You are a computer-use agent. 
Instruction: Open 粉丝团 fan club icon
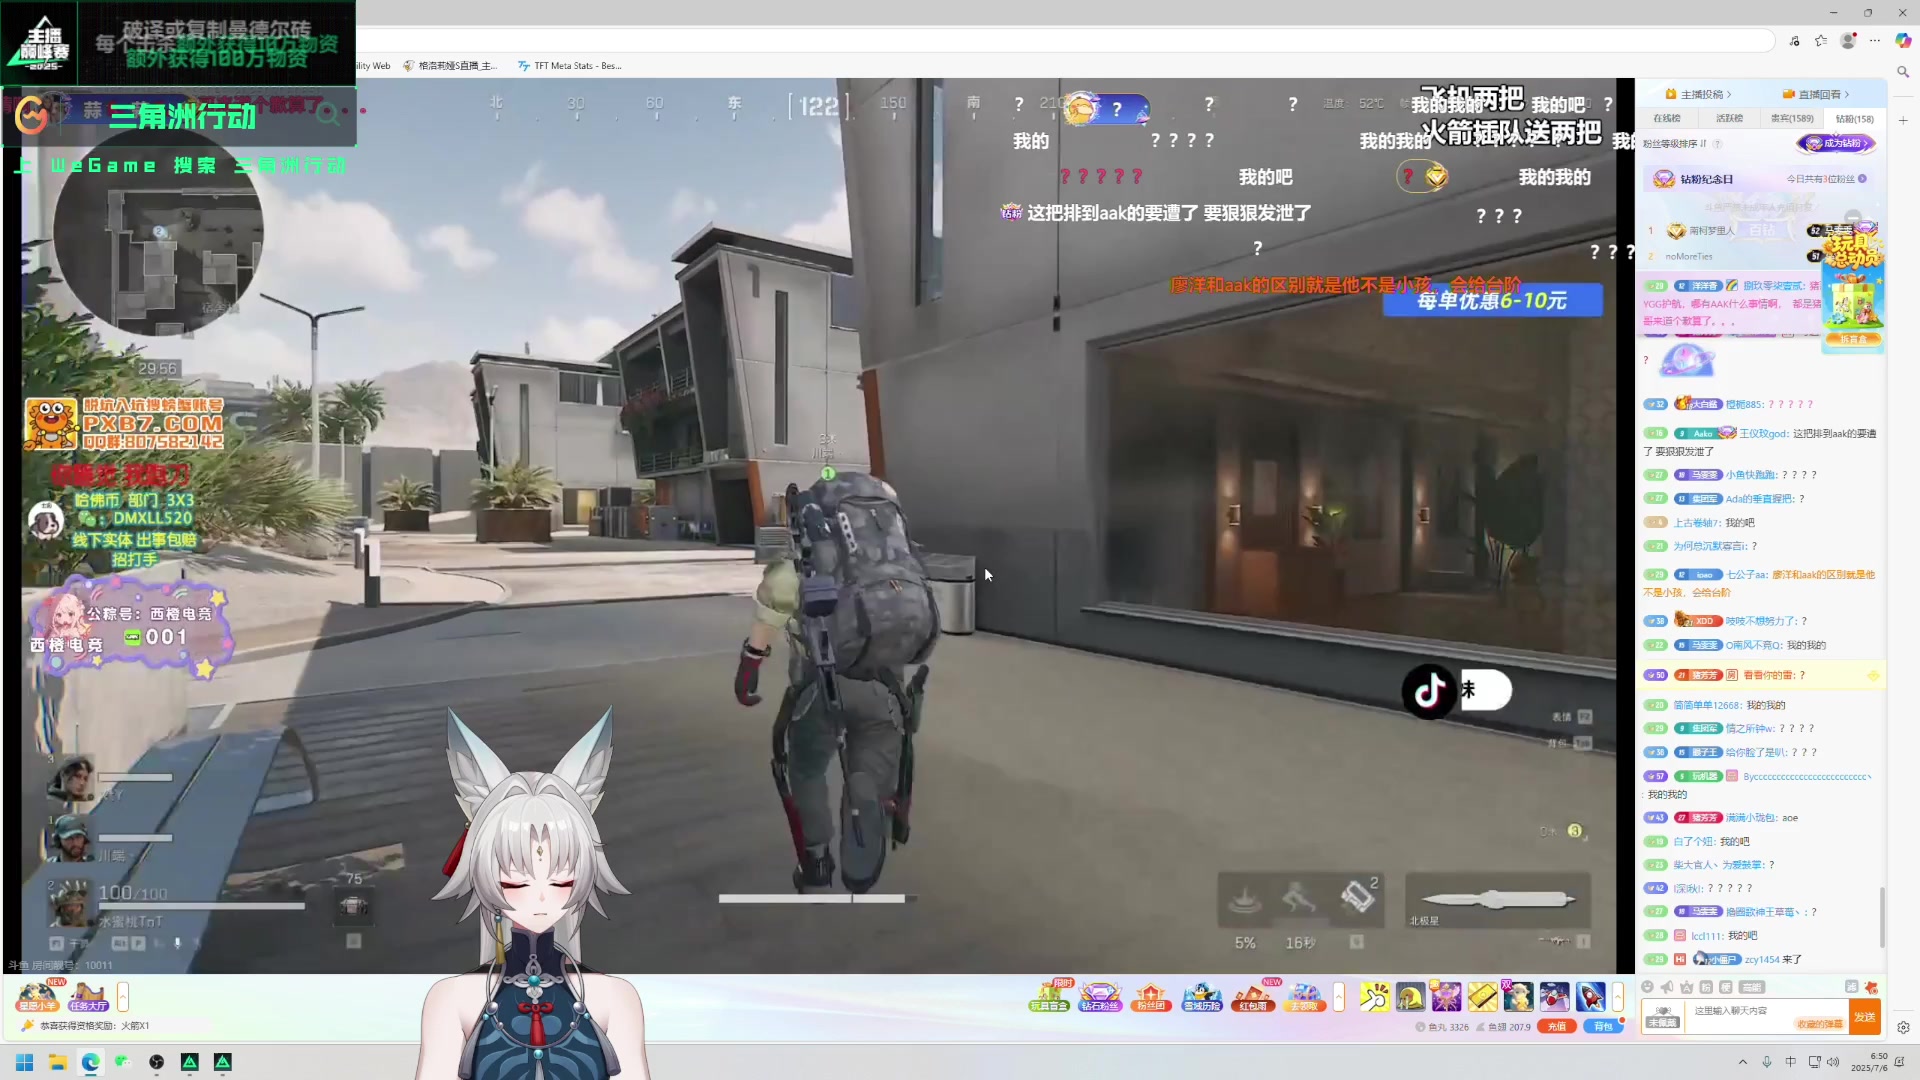coord(1151,996)
